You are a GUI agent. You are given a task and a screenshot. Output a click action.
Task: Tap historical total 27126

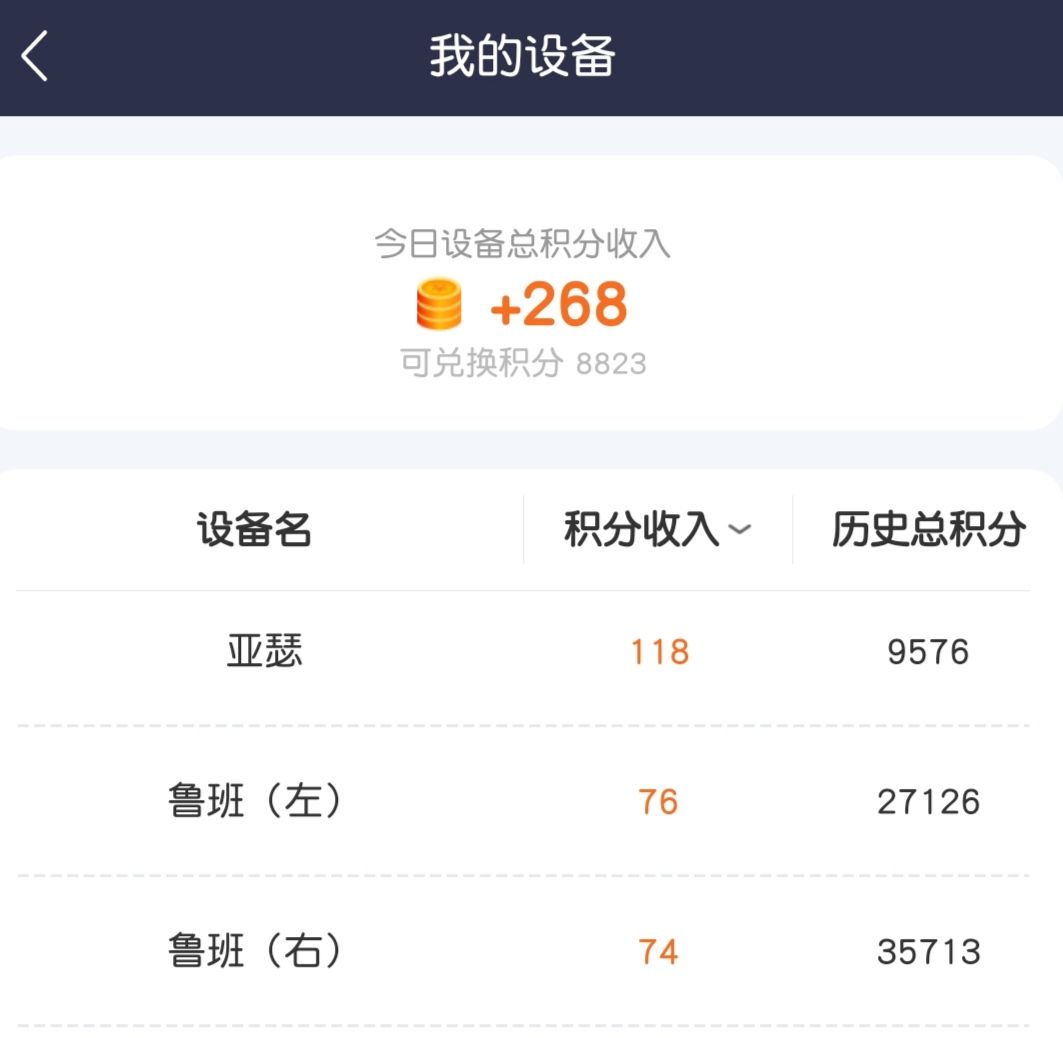click(928, 802)
